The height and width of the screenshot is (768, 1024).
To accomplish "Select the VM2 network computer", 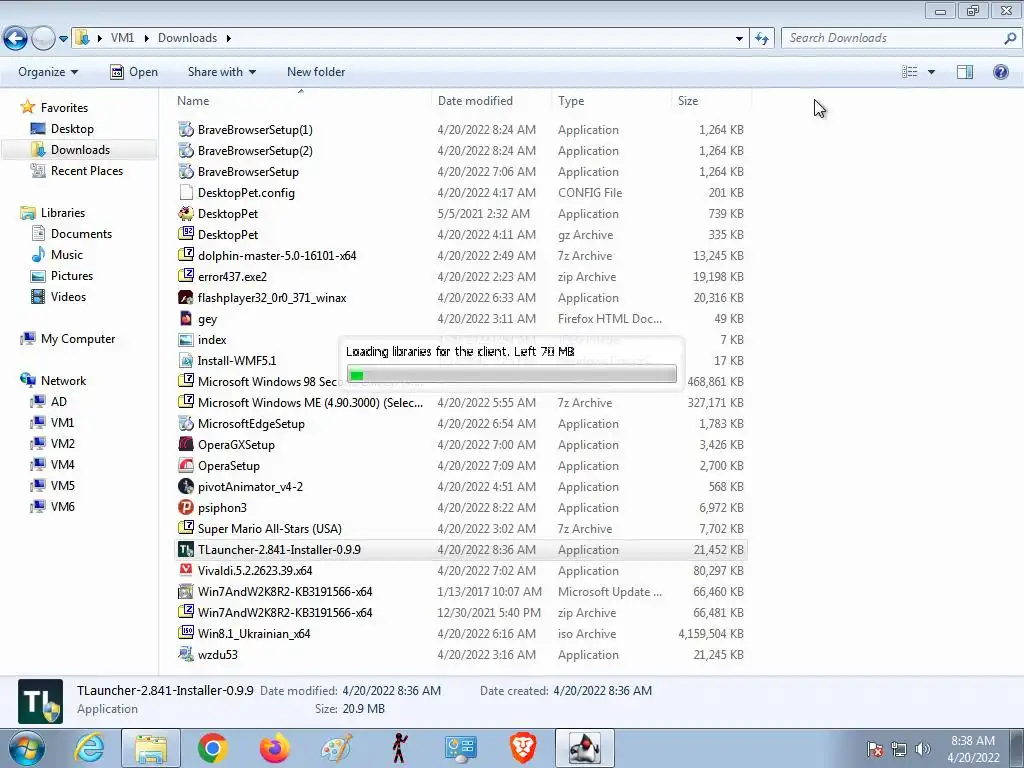I will tap(63, 443).
